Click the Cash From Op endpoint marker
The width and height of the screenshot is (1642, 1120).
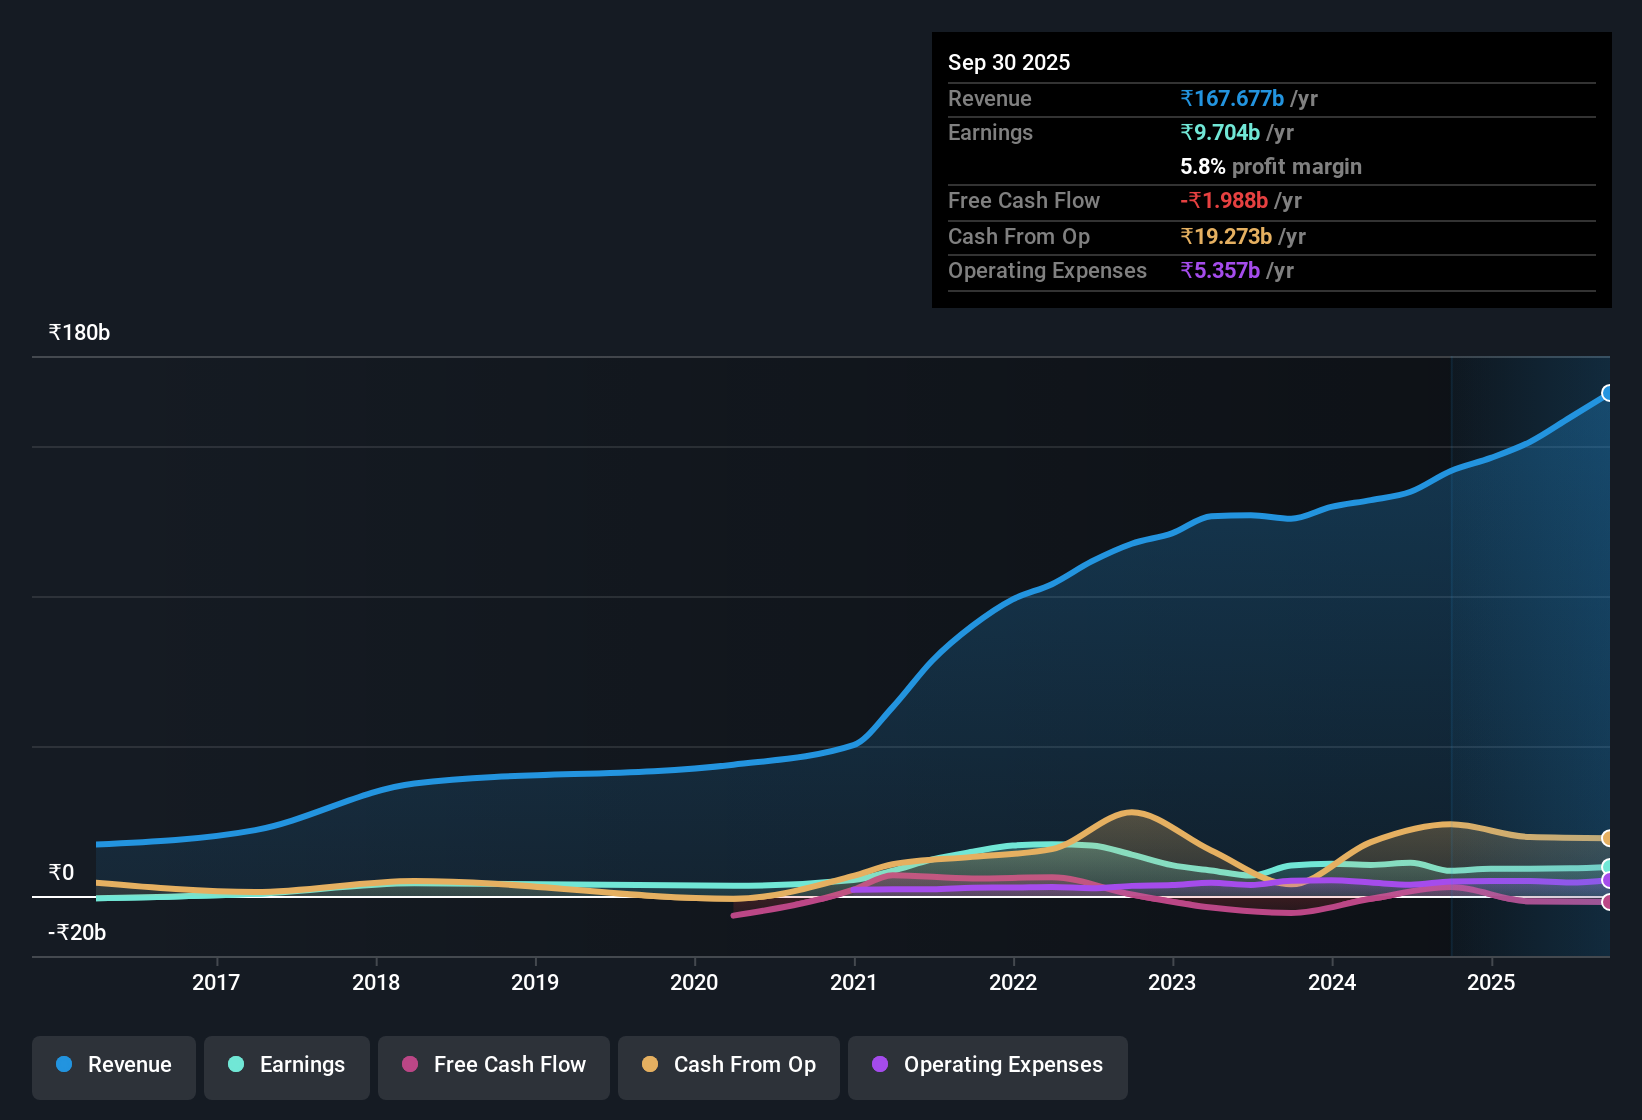tap(1609, 838)
